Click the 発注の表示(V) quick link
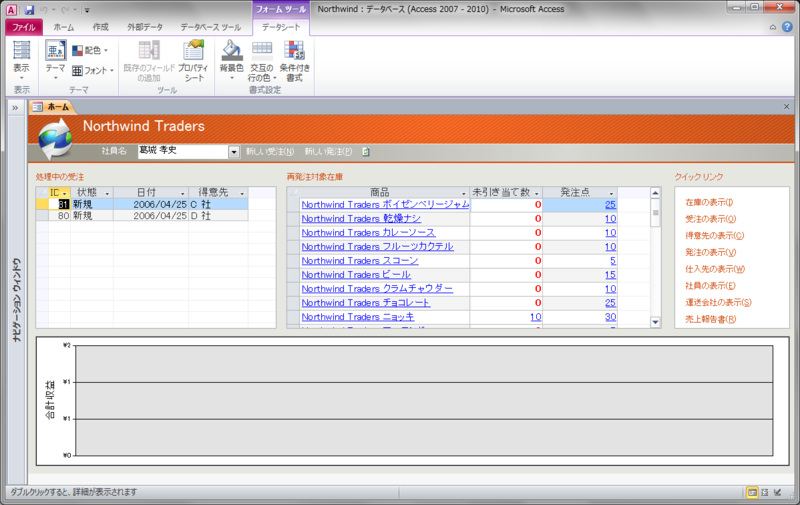800x505 pixels. click(x=711, y=252)
